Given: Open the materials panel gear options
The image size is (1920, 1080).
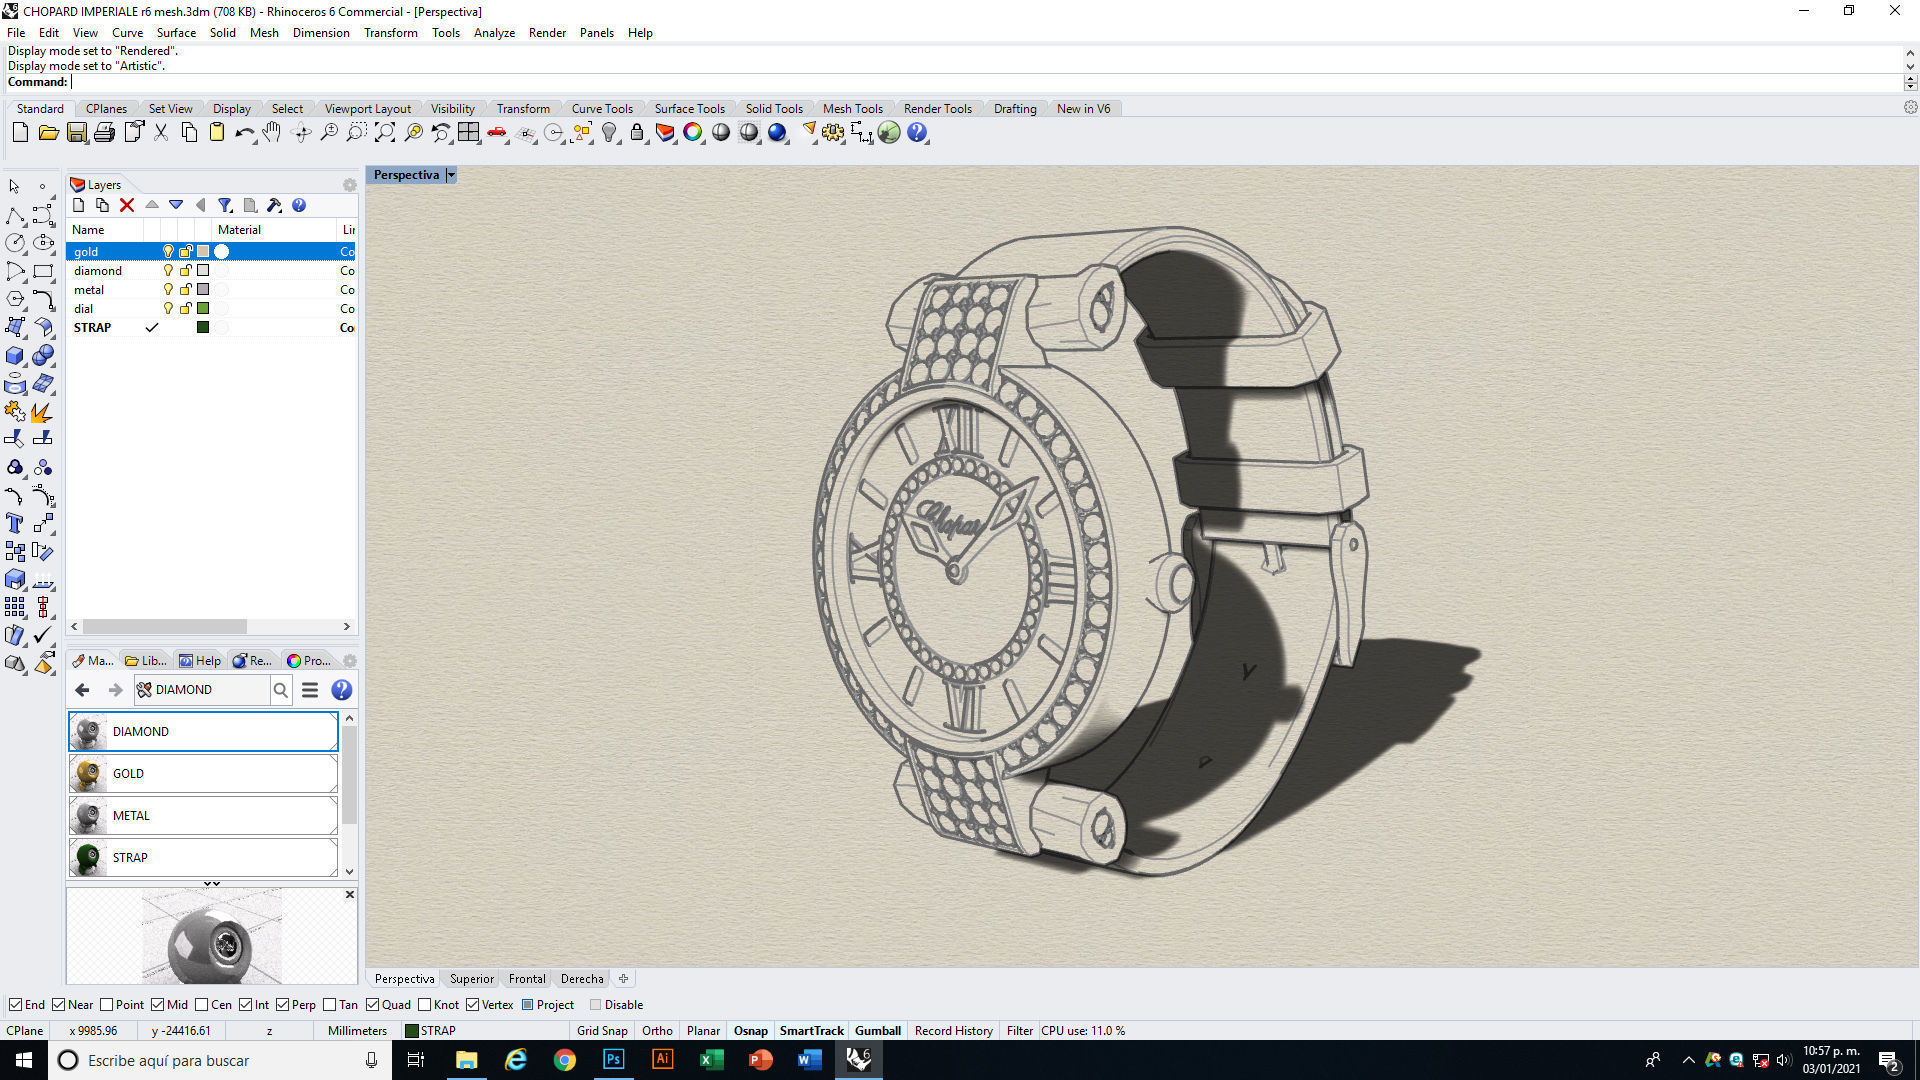Looking at the screenshot, I should 349,661.
